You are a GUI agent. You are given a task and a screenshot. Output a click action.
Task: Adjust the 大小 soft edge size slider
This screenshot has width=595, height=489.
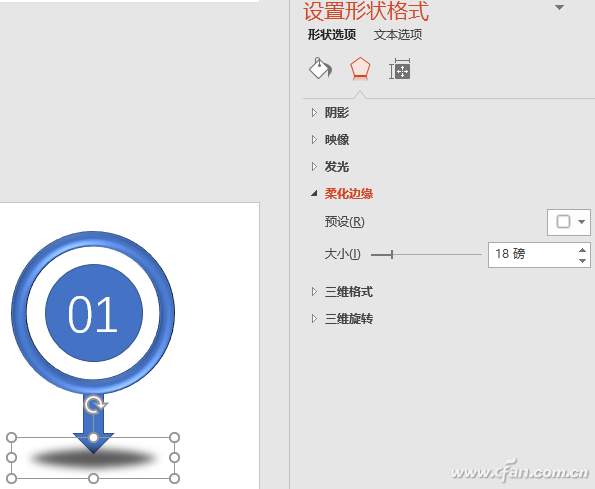point(392,255)
